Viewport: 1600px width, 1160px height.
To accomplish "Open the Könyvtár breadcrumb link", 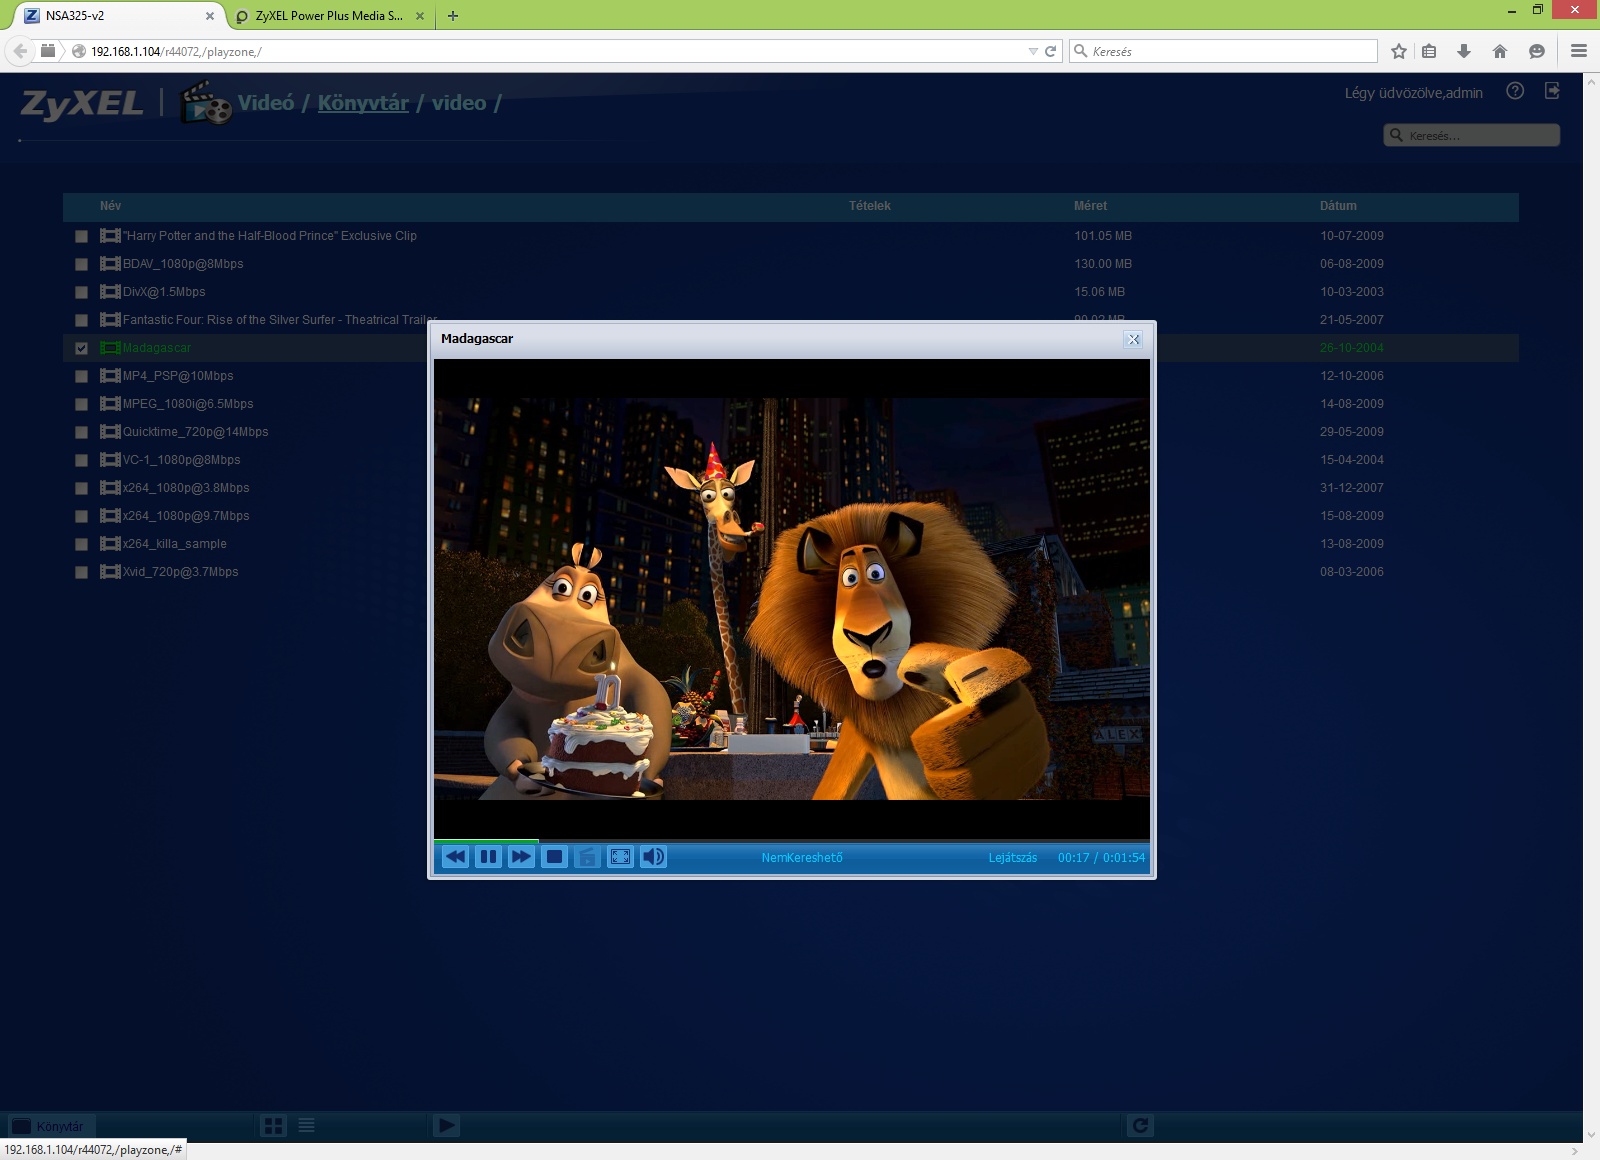I will 363,103.
